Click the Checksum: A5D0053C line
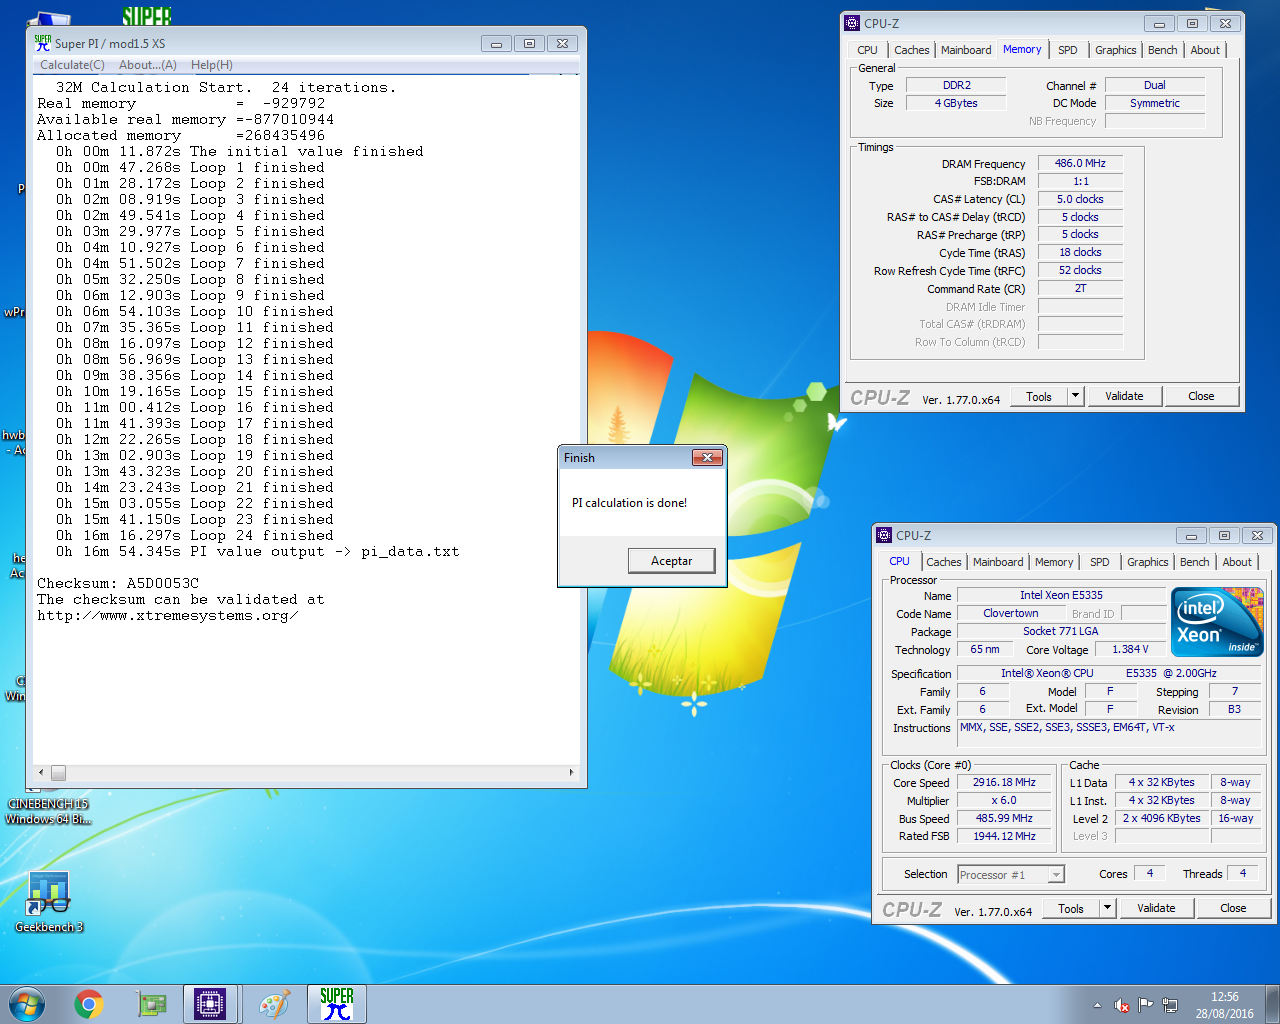This screenshot has width=1280, height=1024. 118,583
